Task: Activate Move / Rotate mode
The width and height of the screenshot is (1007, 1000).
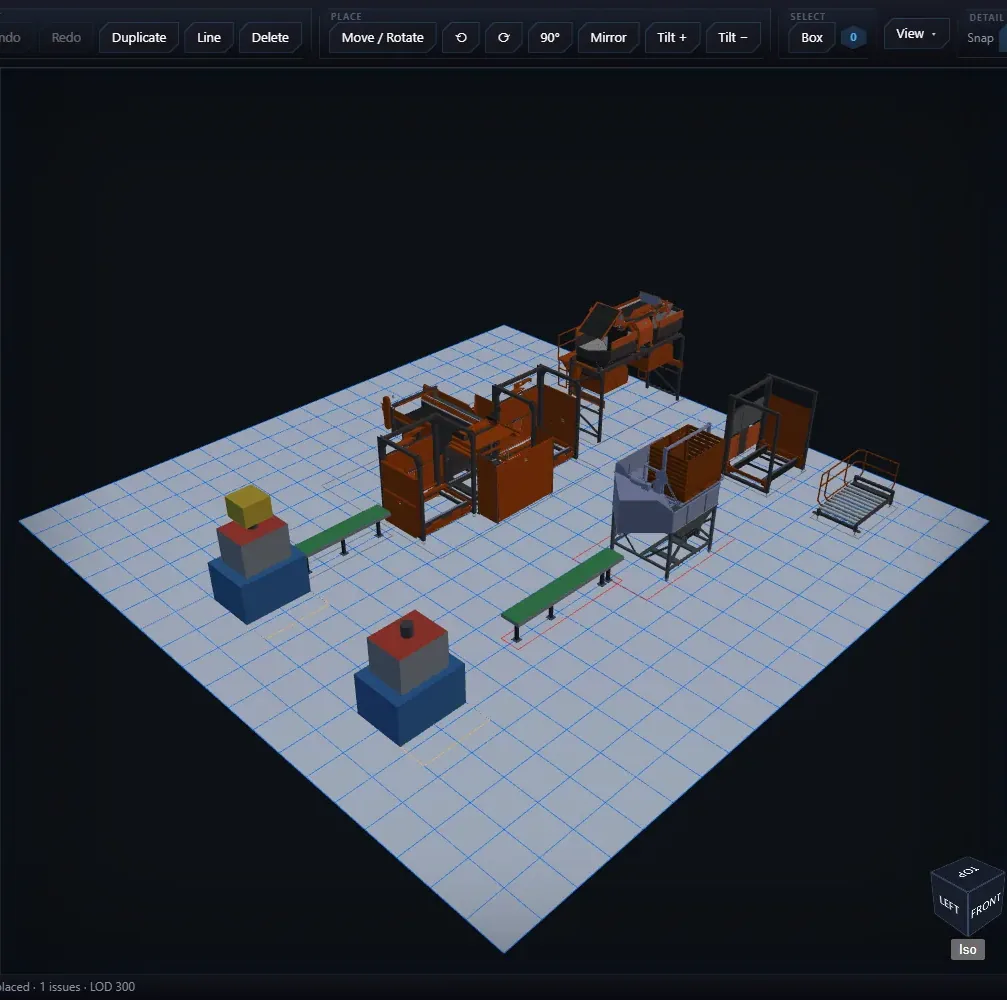Action: 382,37
